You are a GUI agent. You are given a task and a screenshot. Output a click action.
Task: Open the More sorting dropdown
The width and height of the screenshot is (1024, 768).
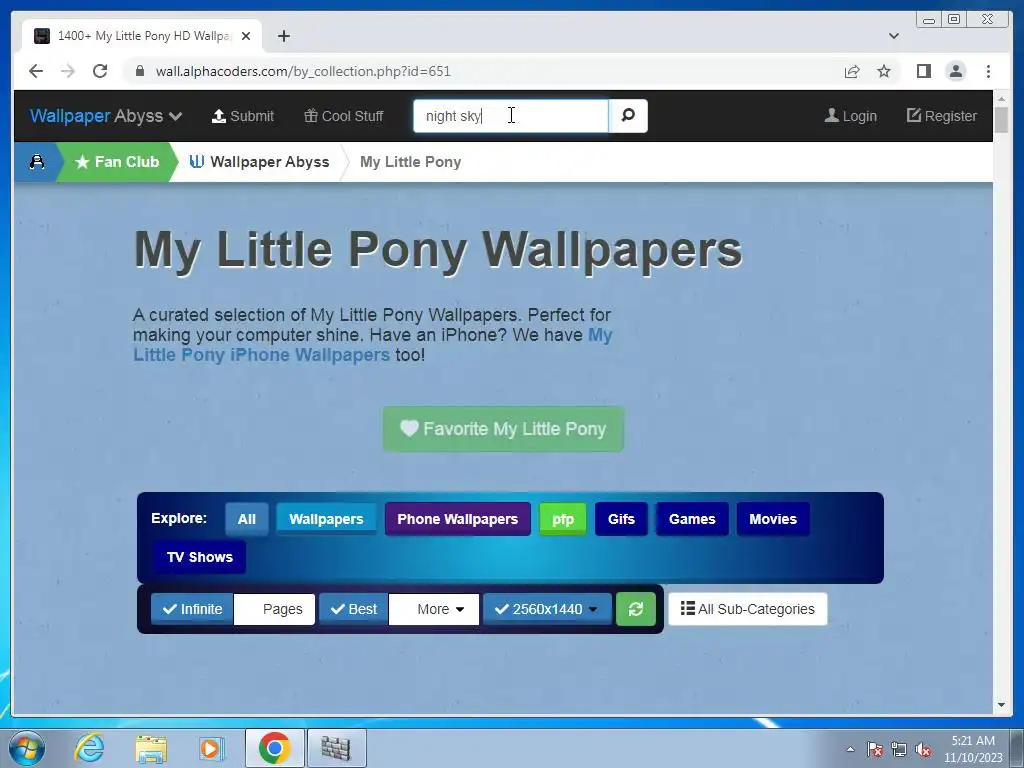pos(434,609)
